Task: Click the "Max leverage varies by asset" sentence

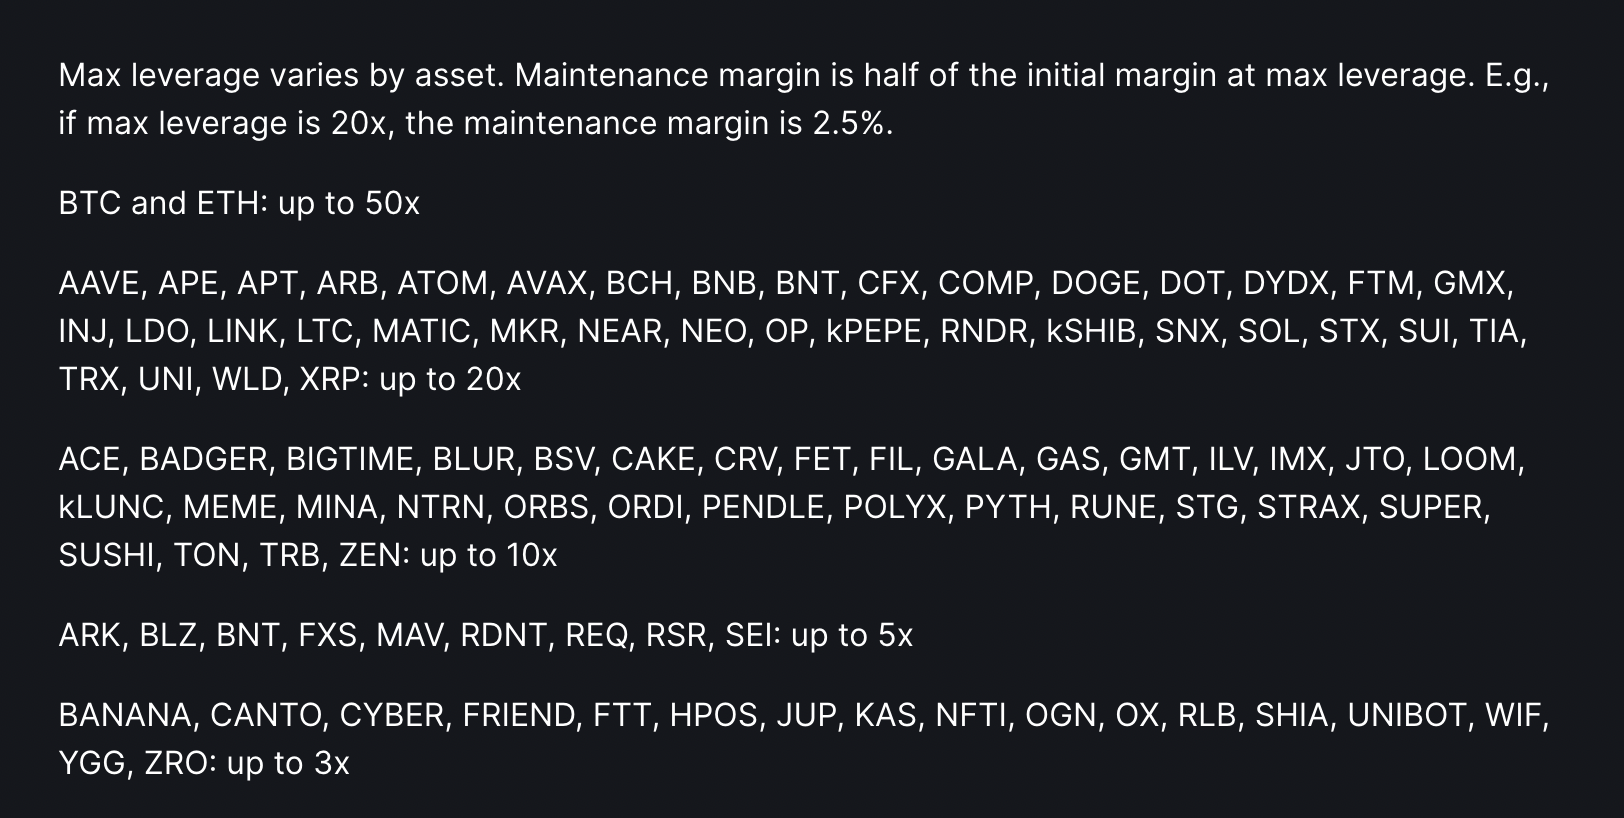Action: pos(281,75)
